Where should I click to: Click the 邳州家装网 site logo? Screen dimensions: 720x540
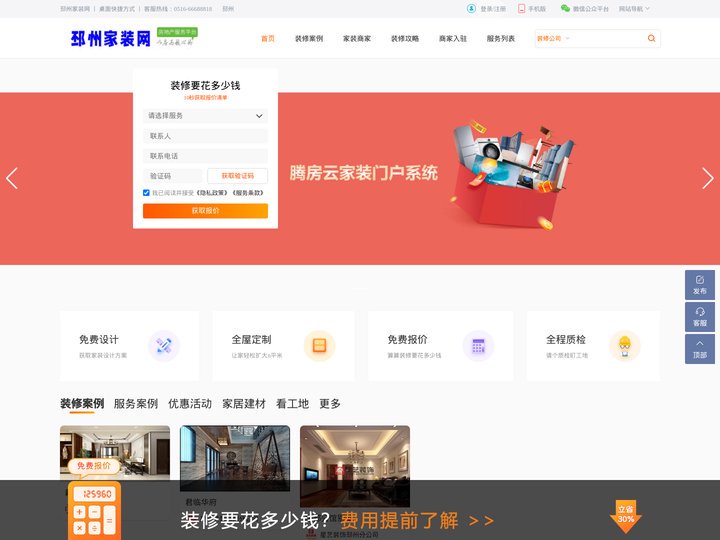pos(111,39)
